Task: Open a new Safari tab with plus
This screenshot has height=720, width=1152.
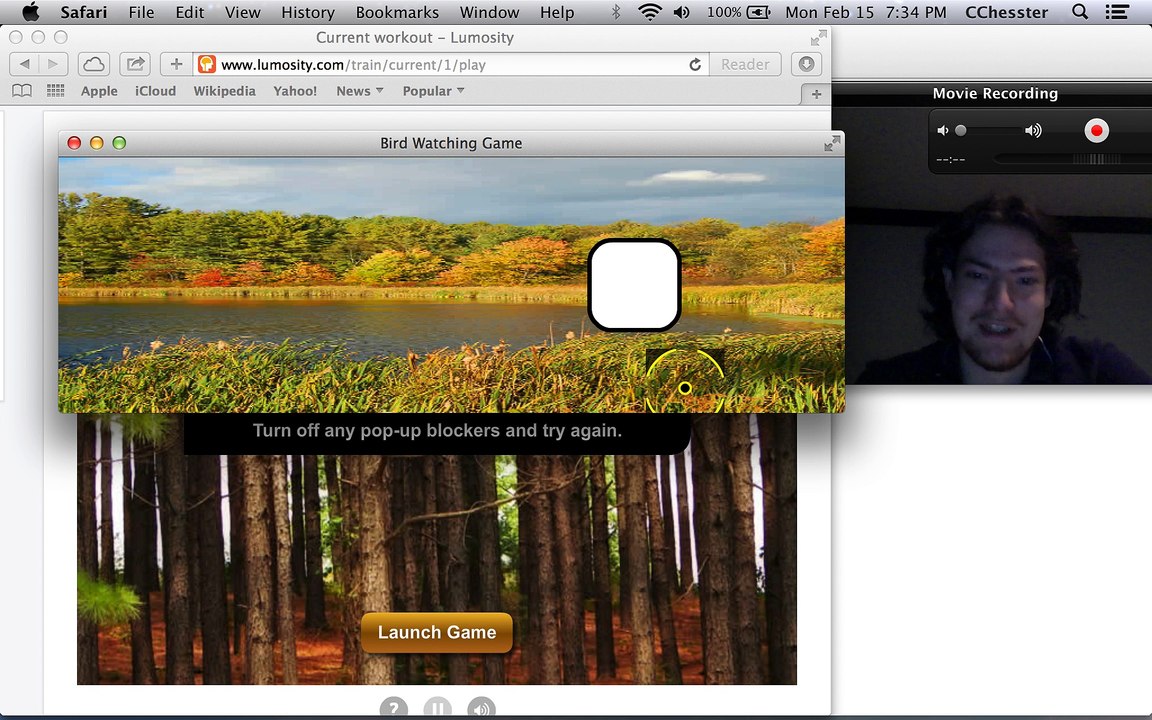Action: (816, 94)
